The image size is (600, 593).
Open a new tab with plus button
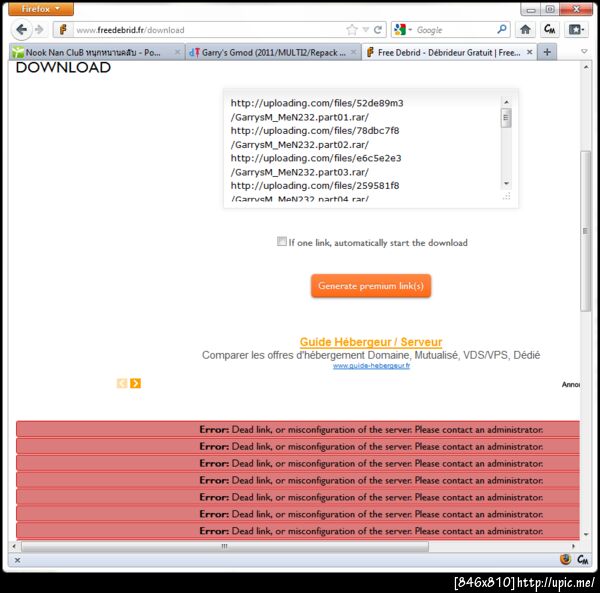(x=547, y=52)
